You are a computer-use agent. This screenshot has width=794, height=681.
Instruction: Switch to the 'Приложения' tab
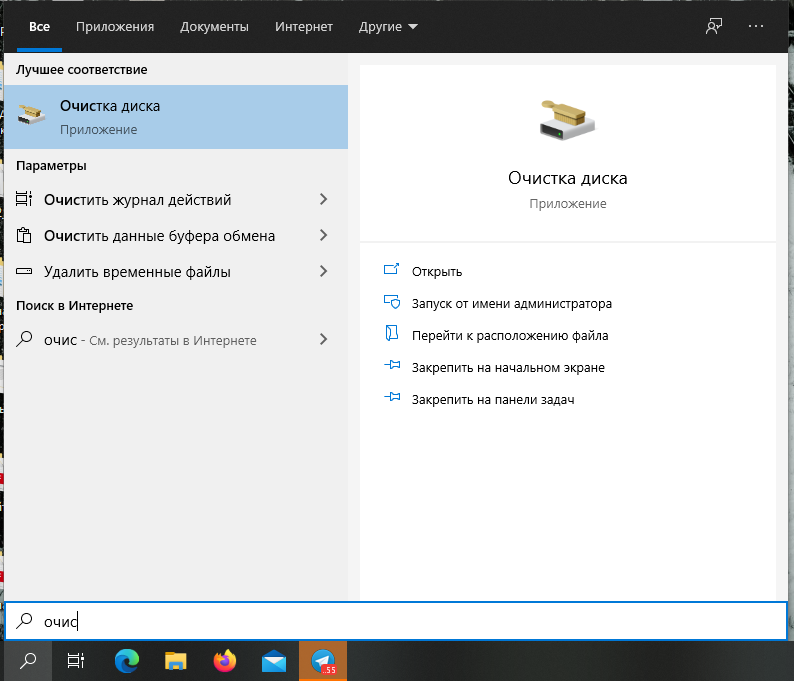click(x=121, y=26)
